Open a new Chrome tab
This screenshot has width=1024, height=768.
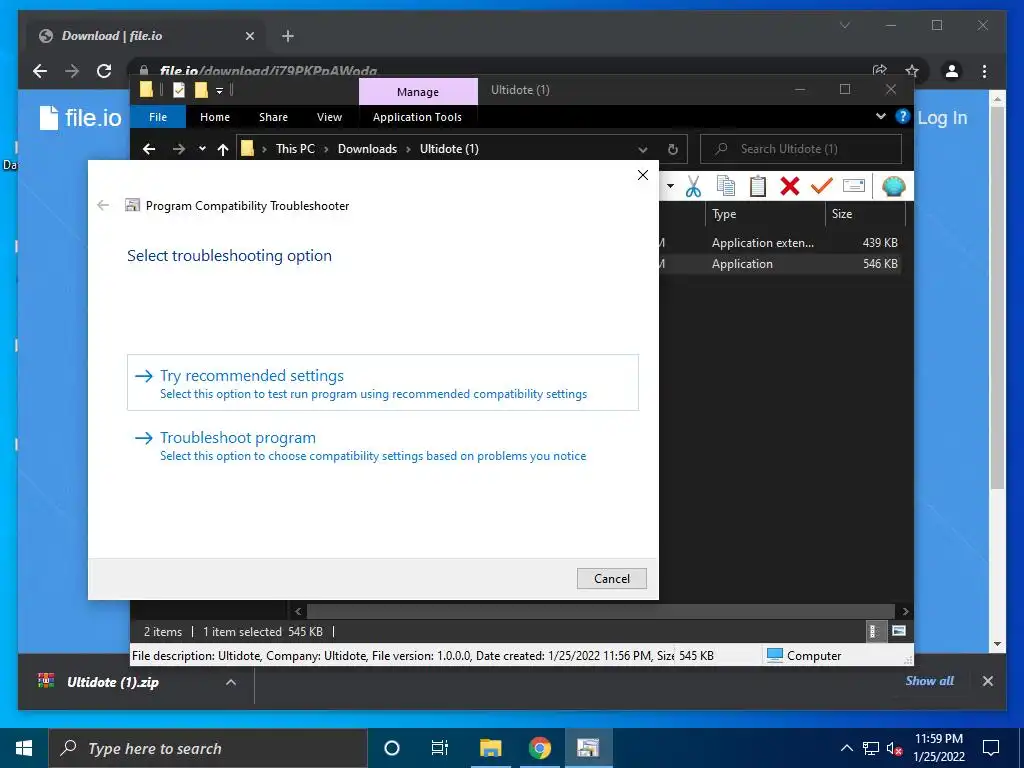[288, 36]
